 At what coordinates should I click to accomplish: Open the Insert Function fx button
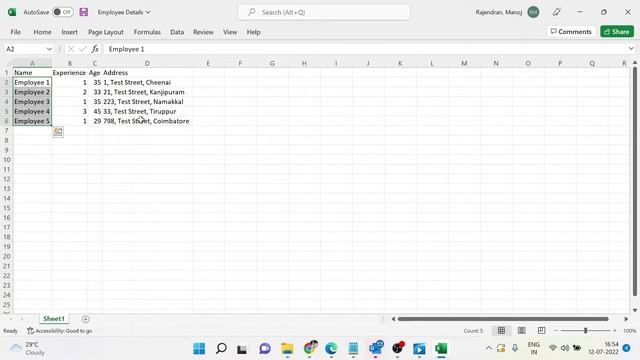click(95, 49)
